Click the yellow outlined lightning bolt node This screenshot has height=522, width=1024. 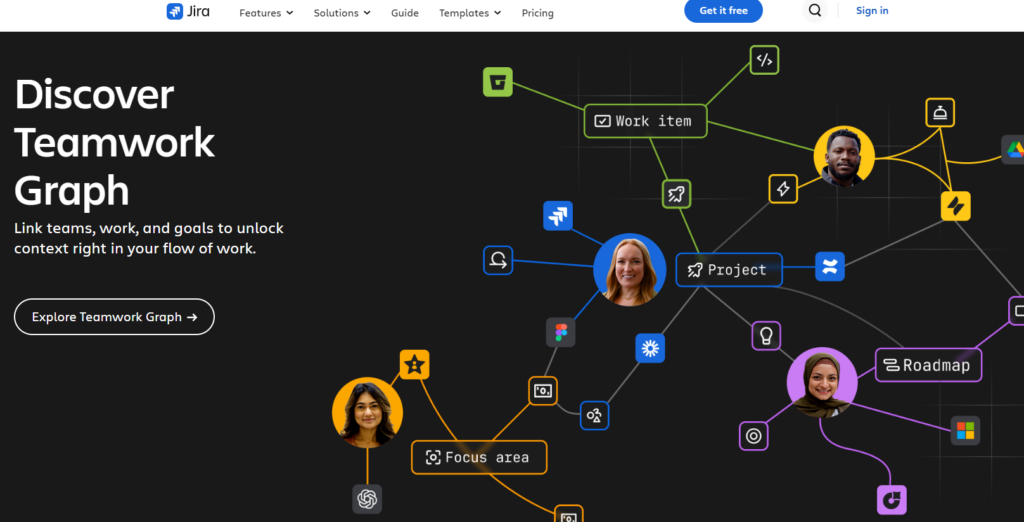[x=783, y=189]
